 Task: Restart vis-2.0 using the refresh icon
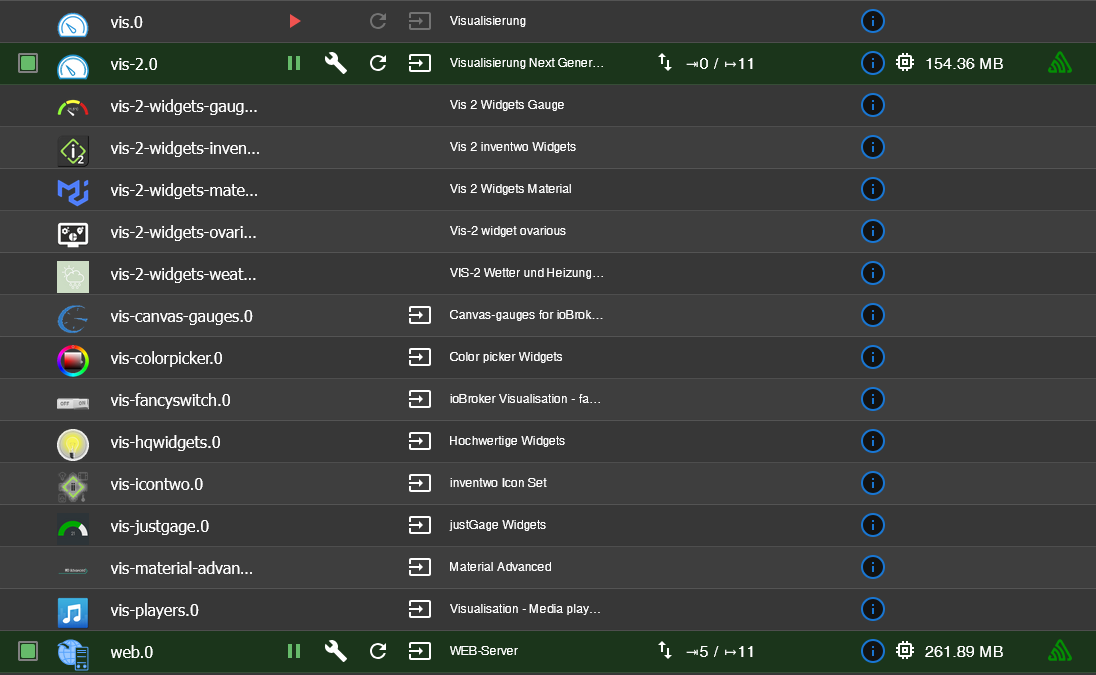tap(377, 62)
